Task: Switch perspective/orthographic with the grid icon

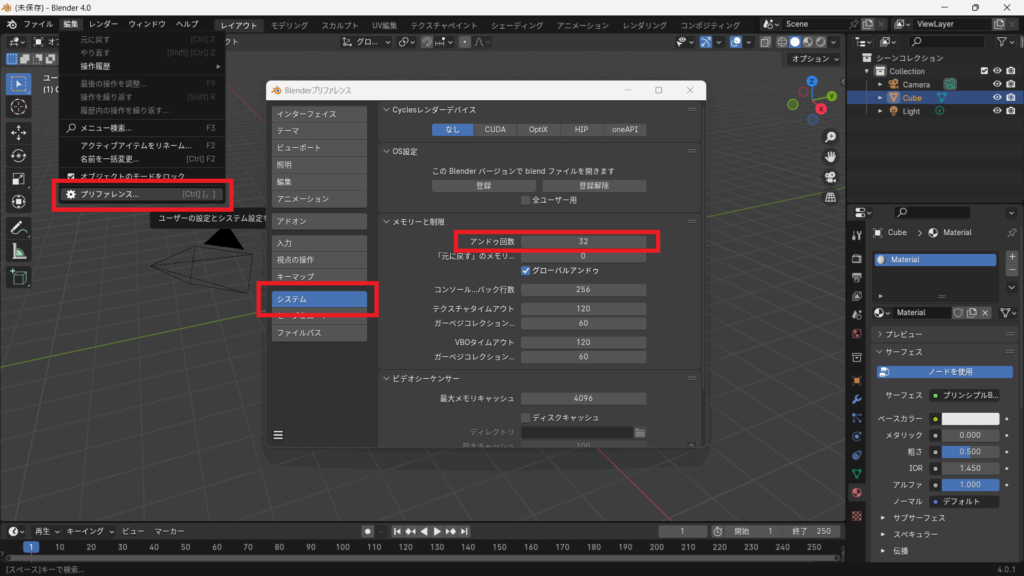Action: [830, 197]
